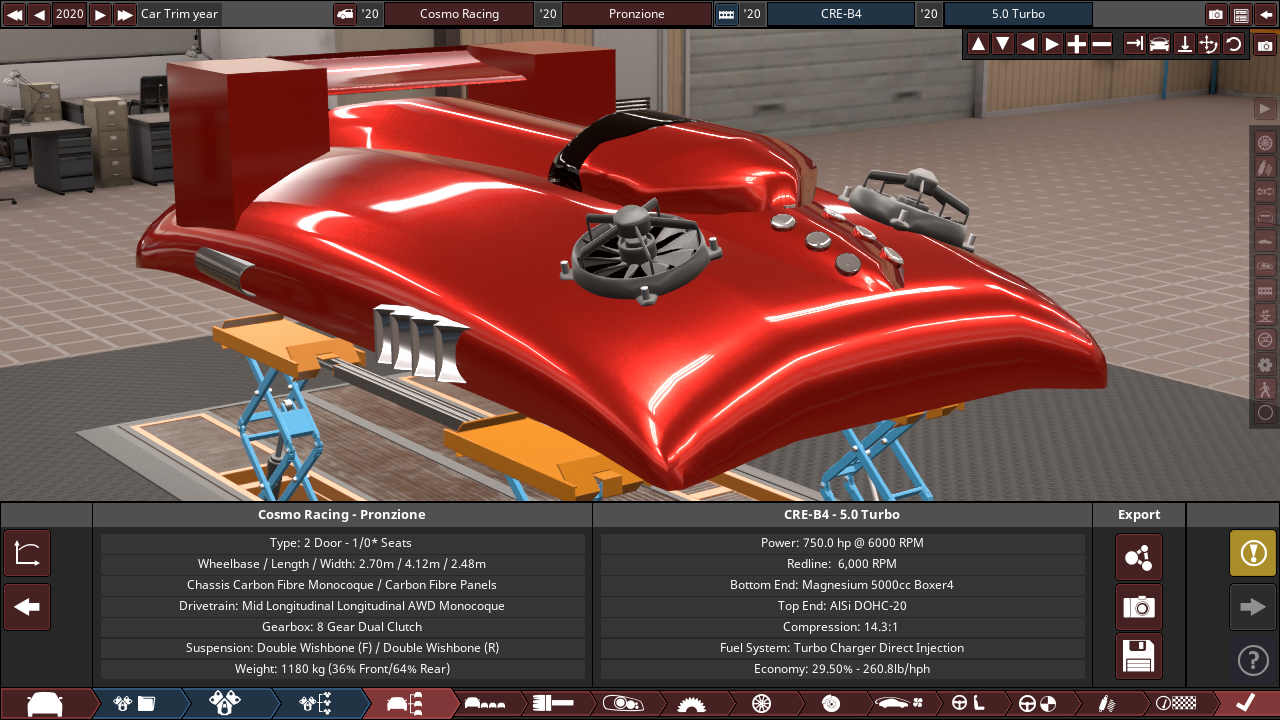Toggle the car side silhouette icon

[x=1265, y=241]
